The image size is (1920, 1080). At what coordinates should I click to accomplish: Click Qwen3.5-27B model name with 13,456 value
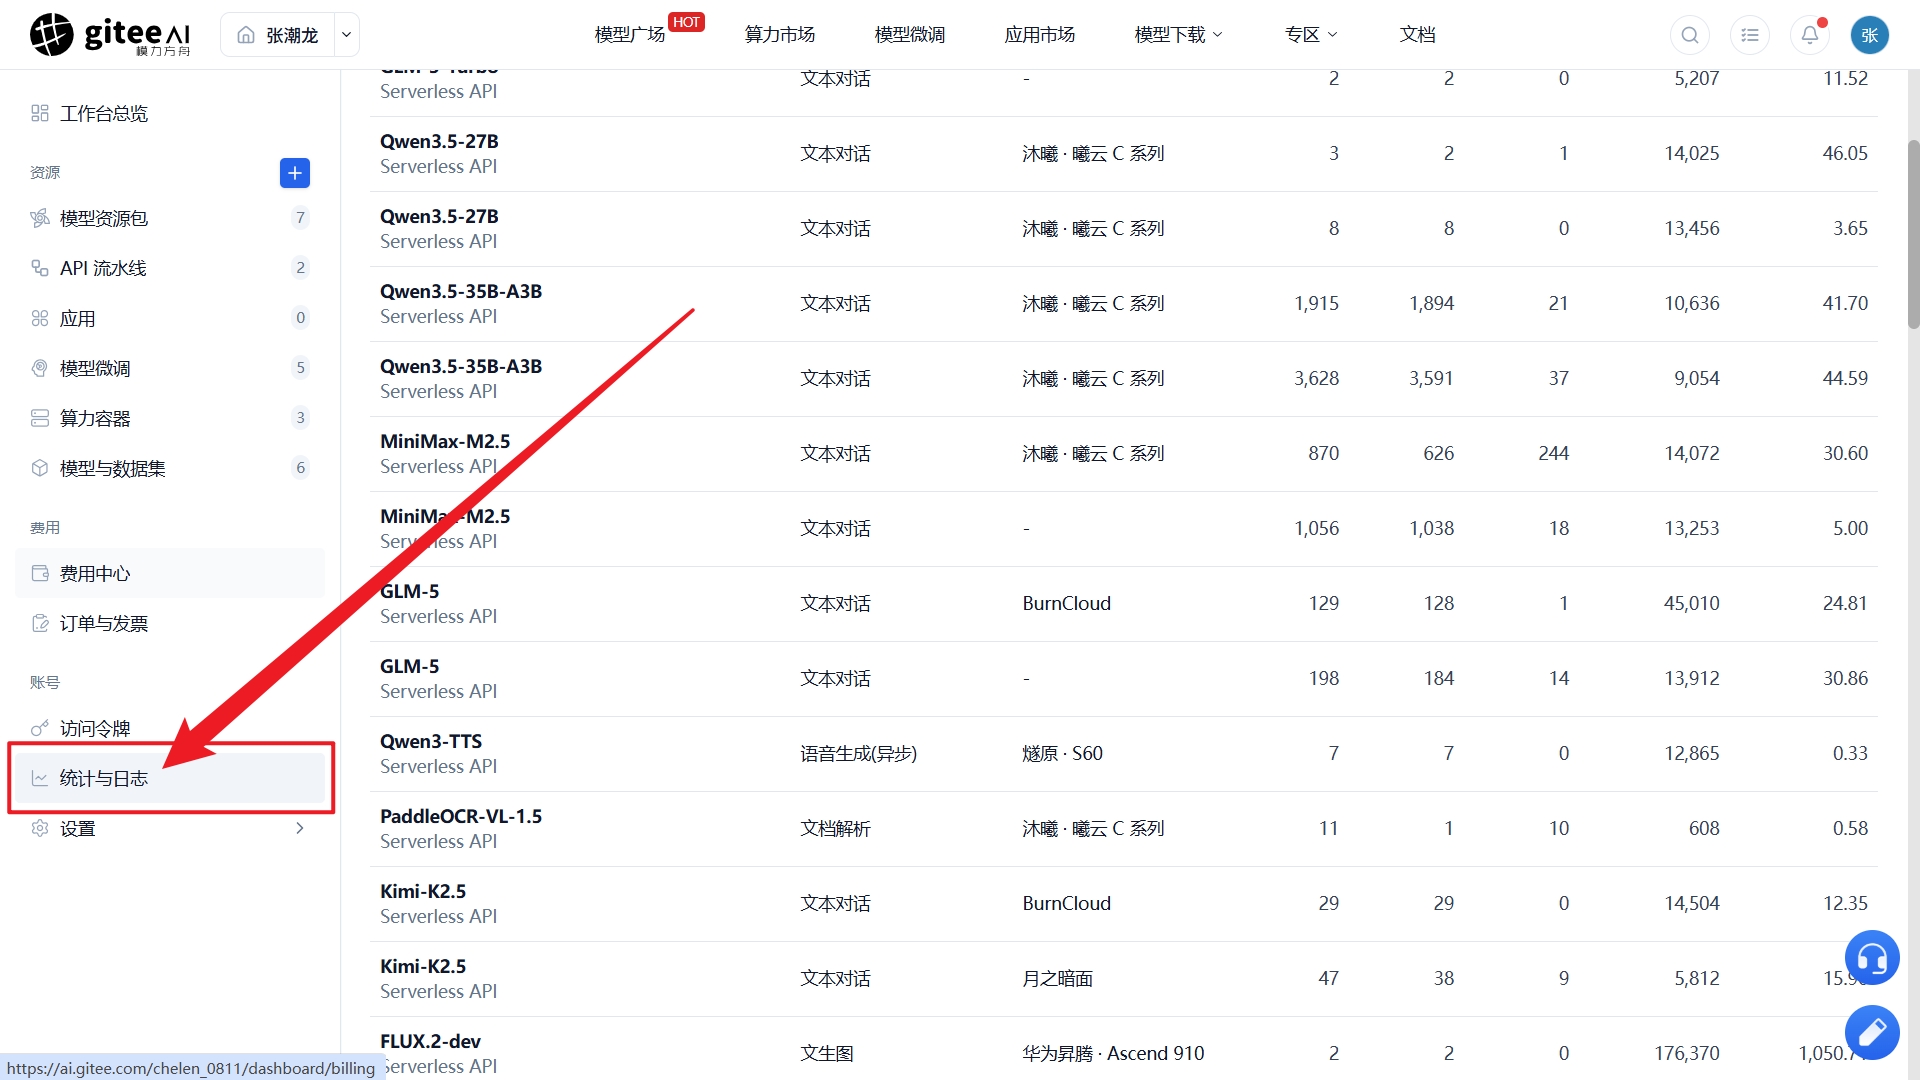coord(439,216)
